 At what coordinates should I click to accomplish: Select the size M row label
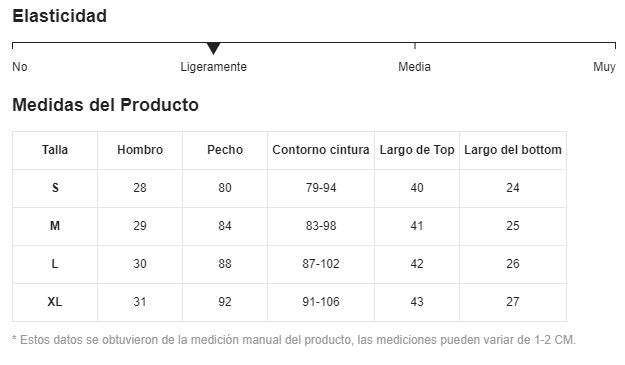[55, 226]
